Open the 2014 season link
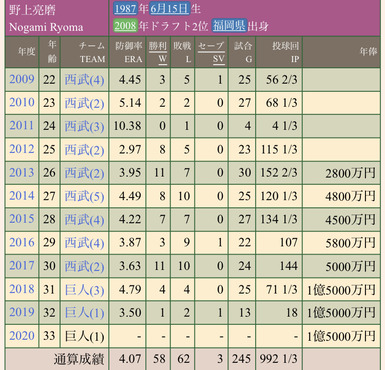This screenshot has width=385, height=370. [22, 196]
